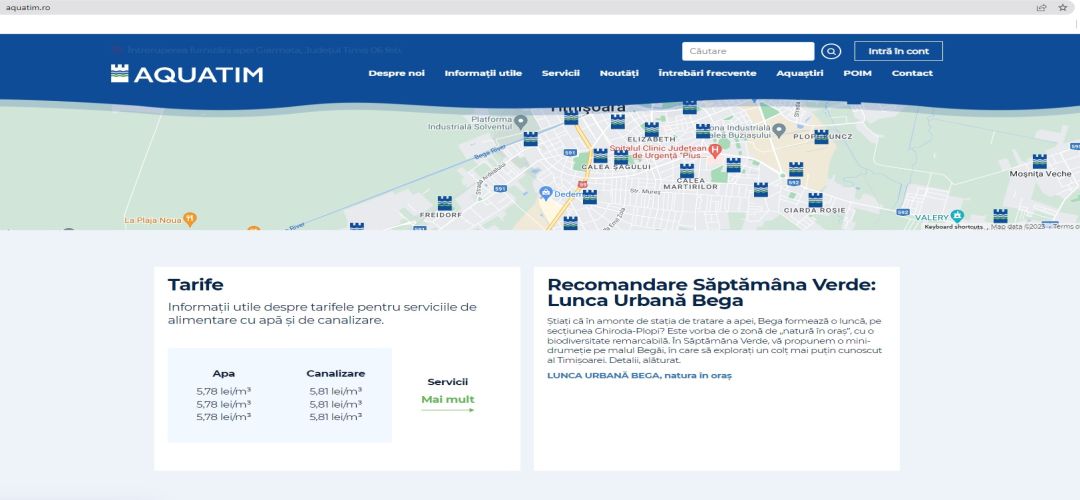Image resolution: width=1080 pixels, height=500 pixels.
Task: Open the Servicii menu in the header
Action: coord(561,73)
